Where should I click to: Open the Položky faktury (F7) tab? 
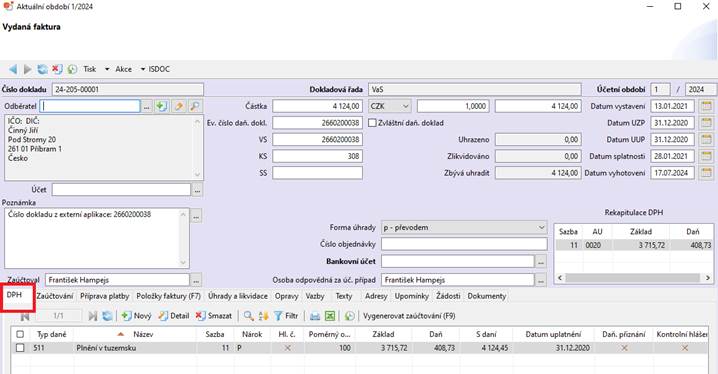pos(169,296)
